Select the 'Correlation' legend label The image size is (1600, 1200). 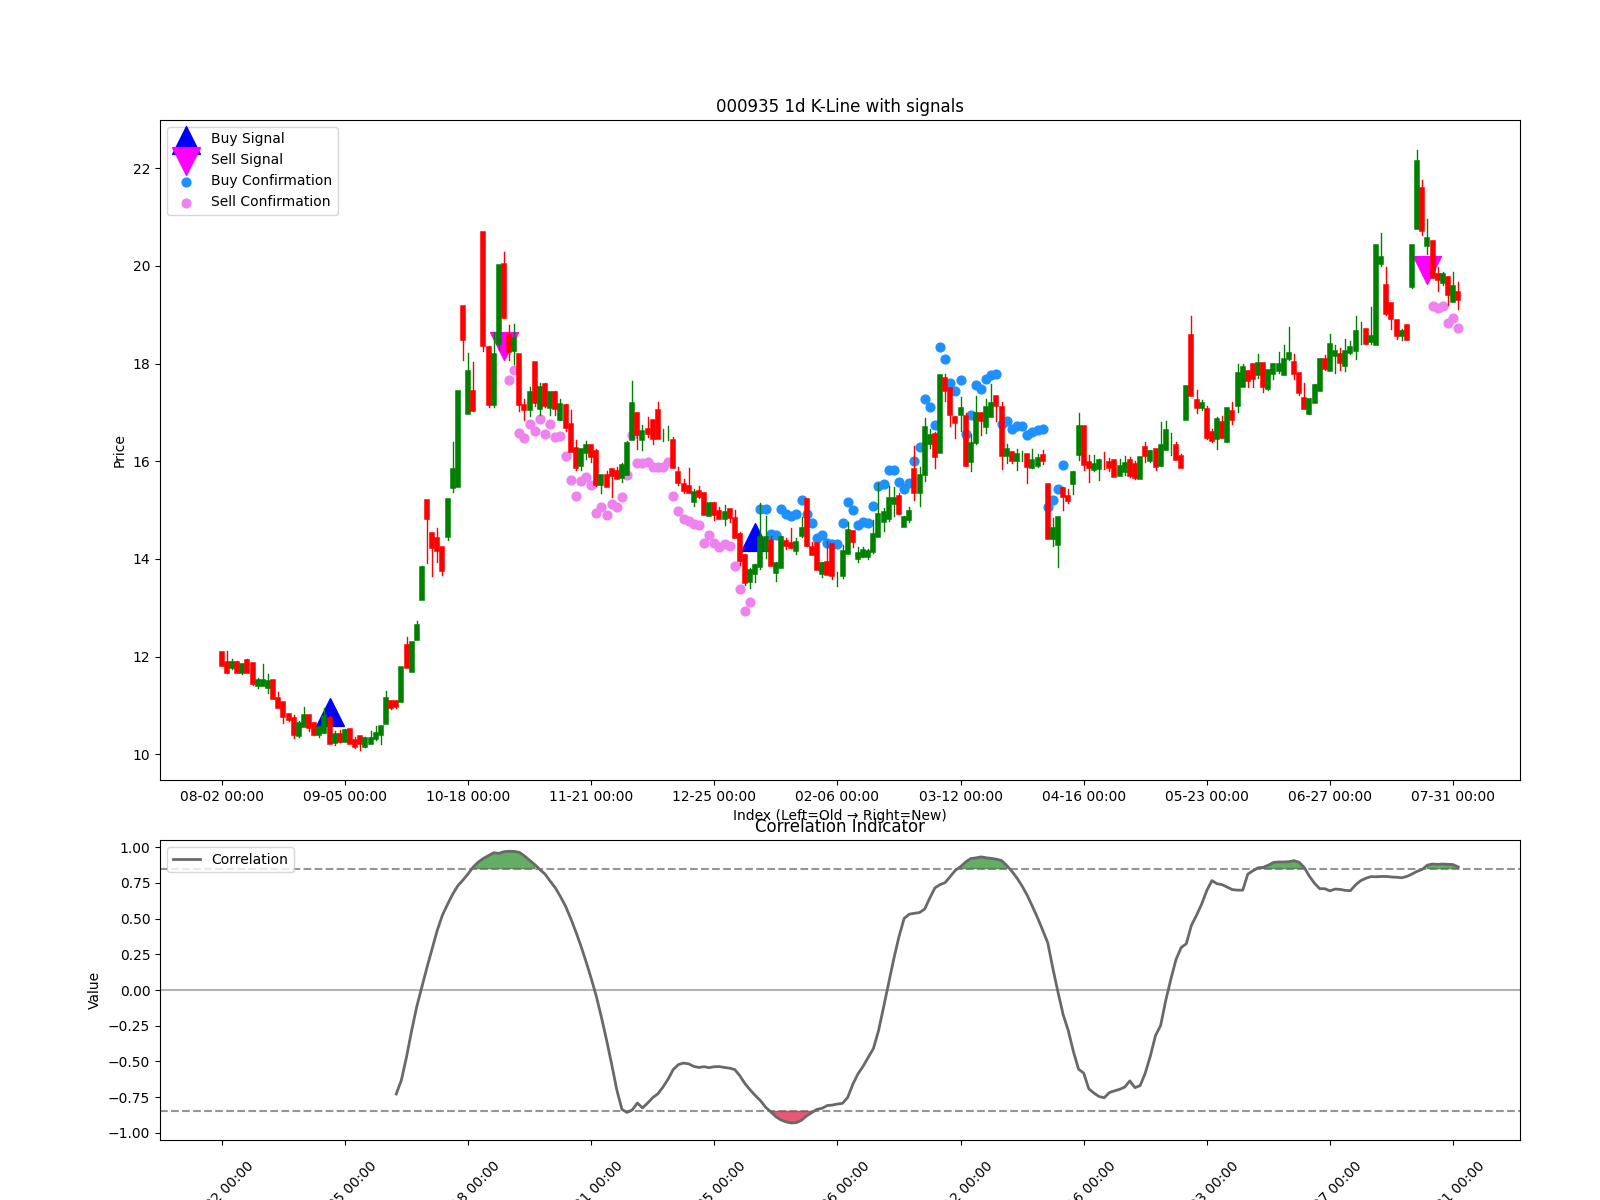click(249, 860)
